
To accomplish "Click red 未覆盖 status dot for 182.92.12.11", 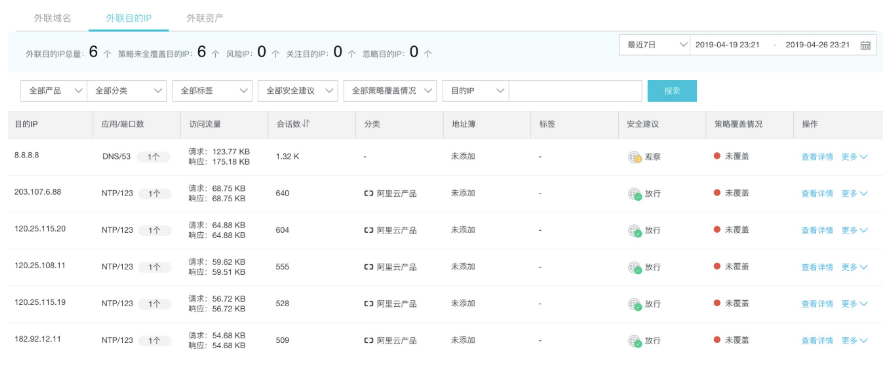I will [x=717, y=340].
